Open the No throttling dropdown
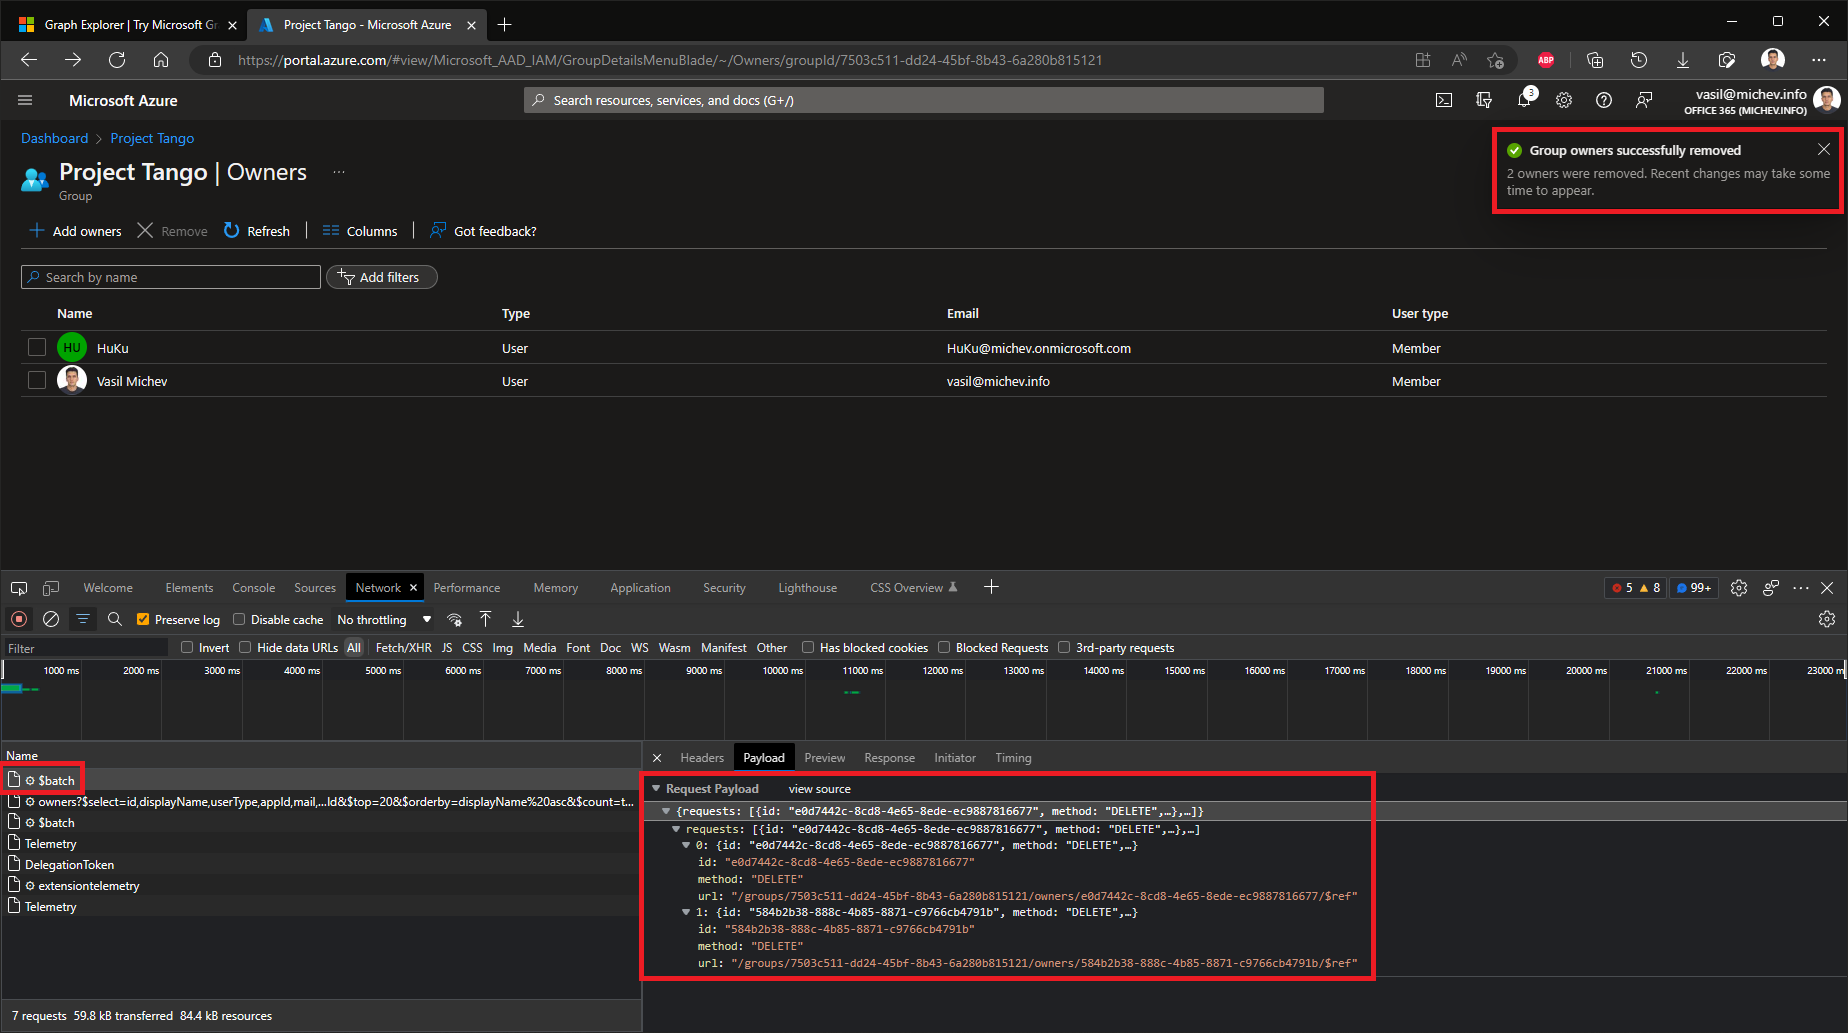 [x=384, y=620]
